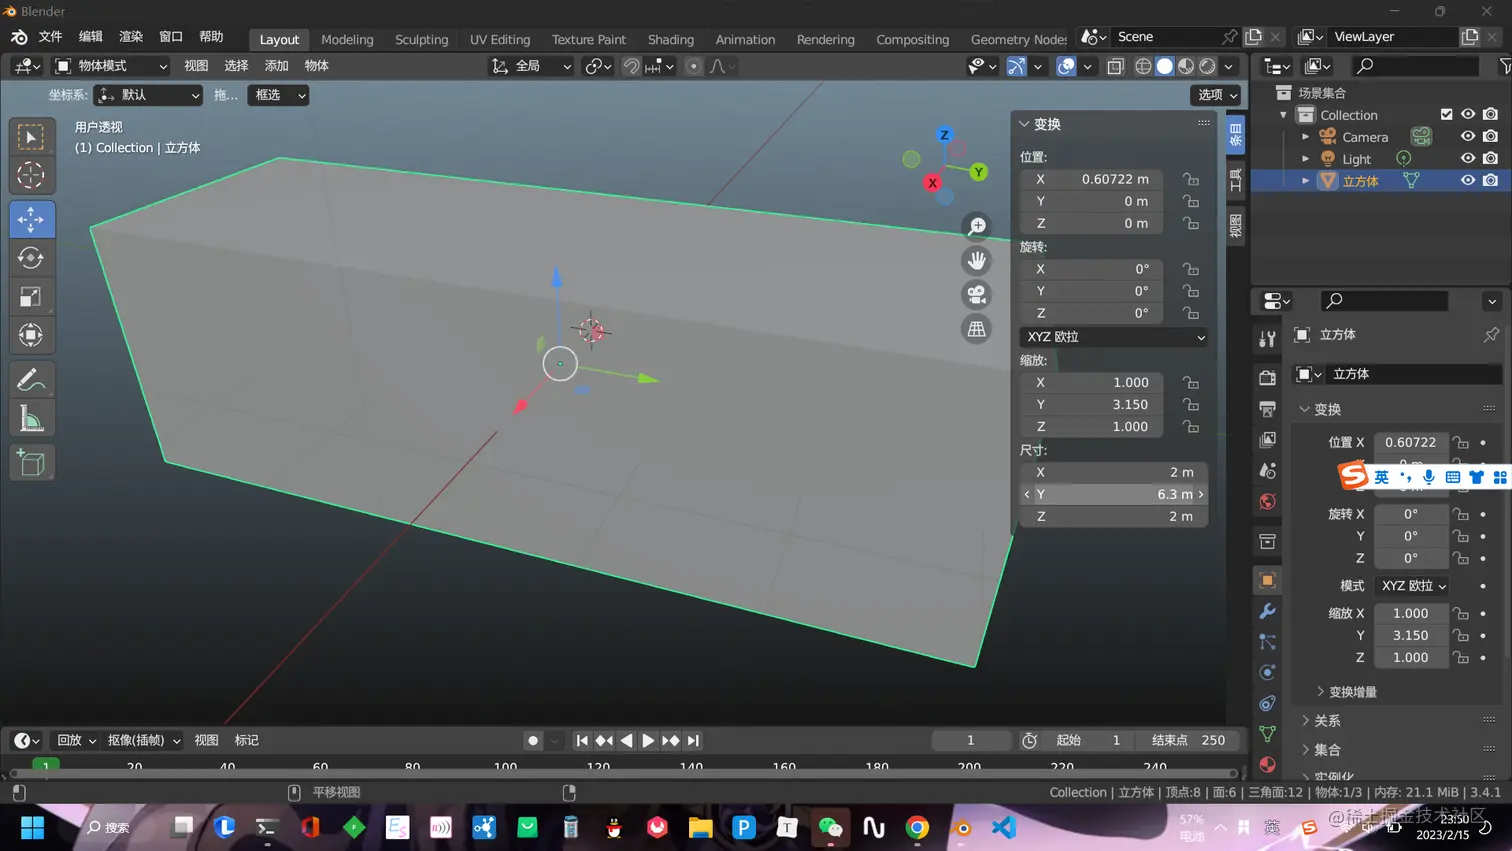This screenshot has height=851, width=1512.
Task: Open the Material properties tab
Action: click(1267, 765)
